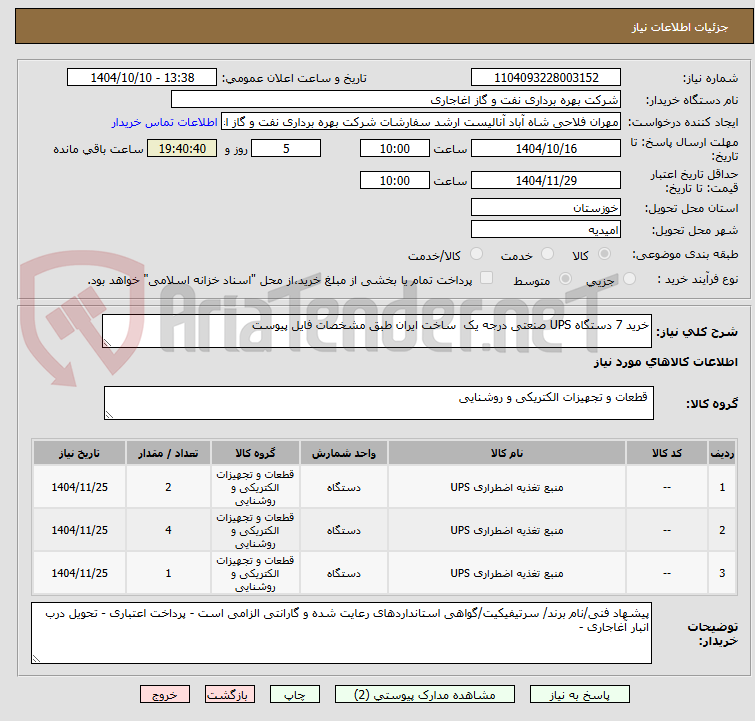Click the کد کالا column header

[x=667, y=453]
